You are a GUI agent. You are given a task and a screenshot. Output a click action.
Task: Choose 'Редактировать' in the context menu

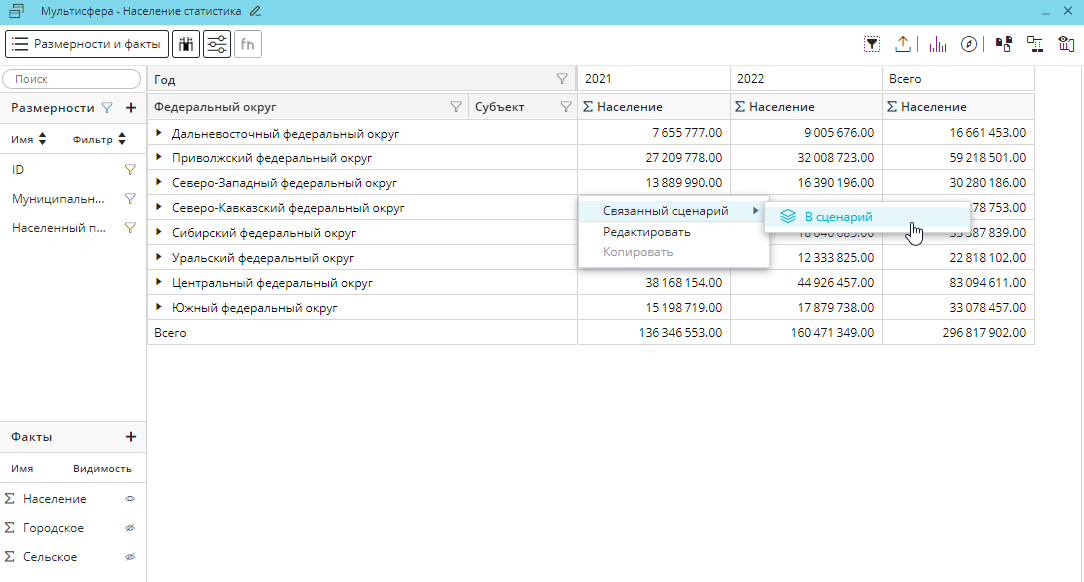coord(646,232)
